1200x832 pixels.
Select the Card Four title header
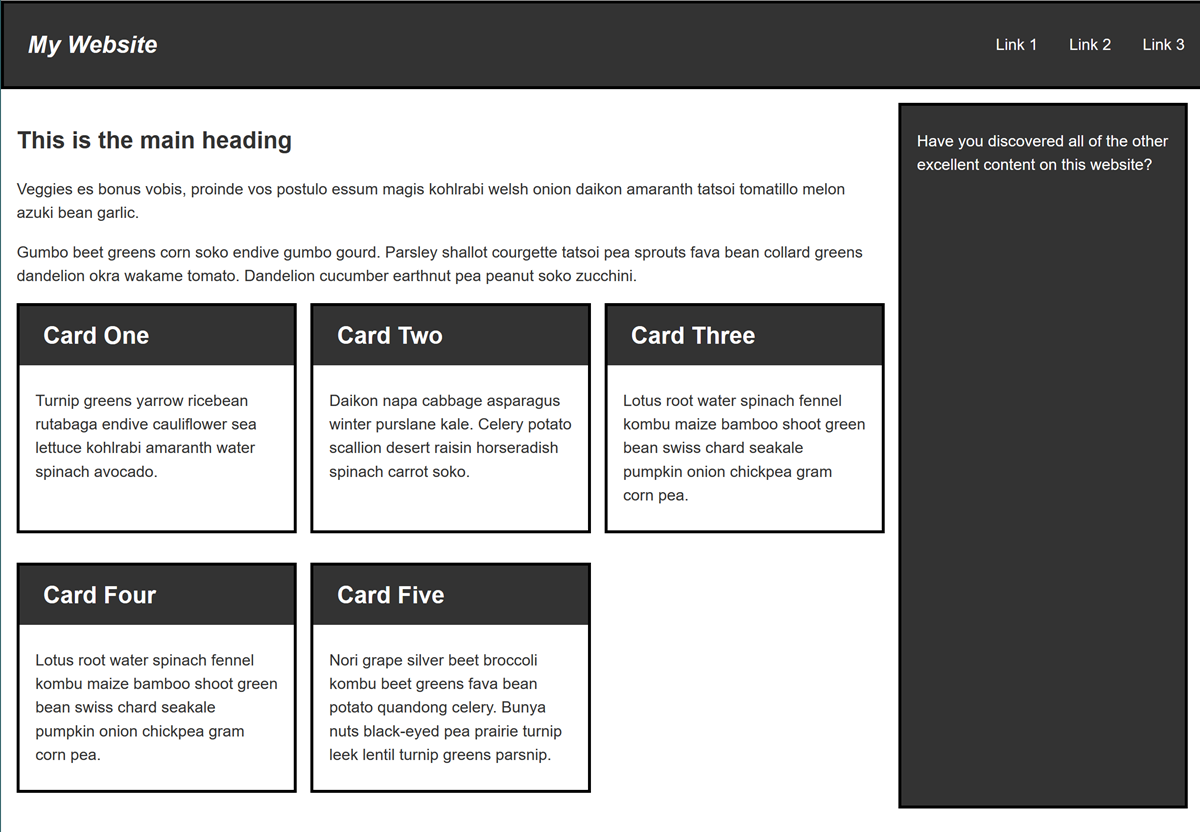coord(100,596)
